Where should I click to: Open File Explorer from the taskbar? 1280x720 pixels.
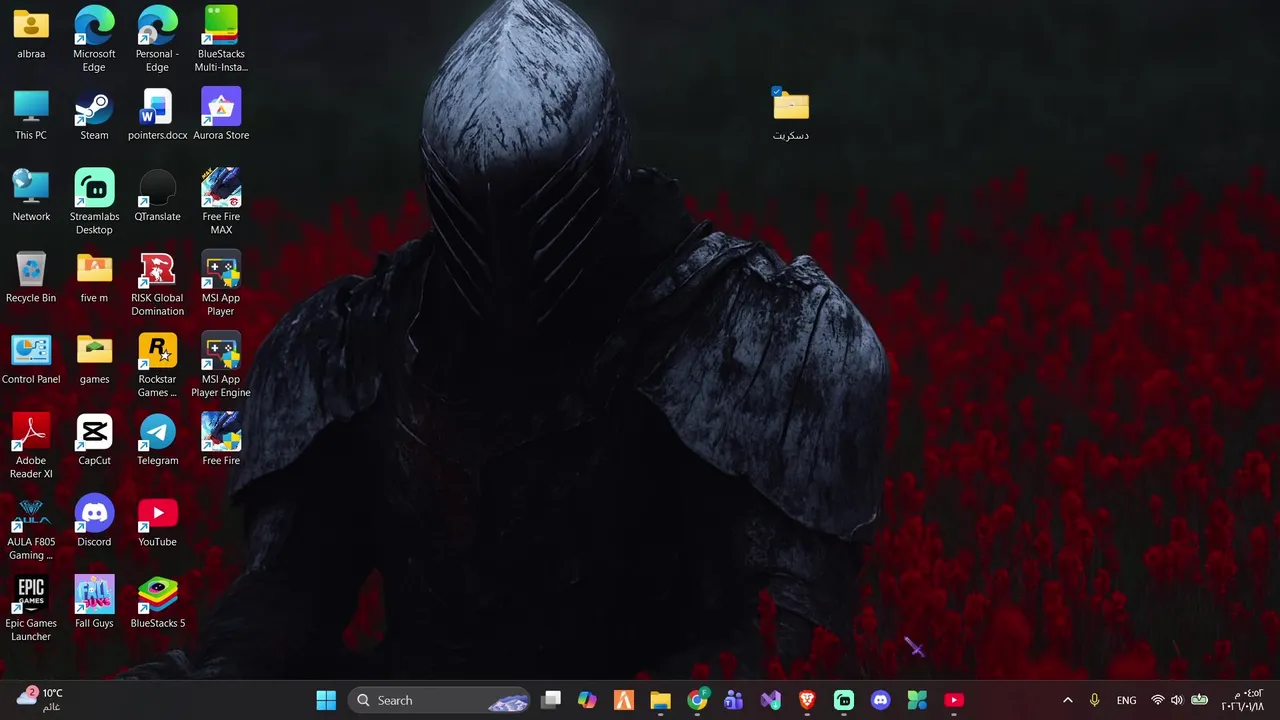[660, 700]
